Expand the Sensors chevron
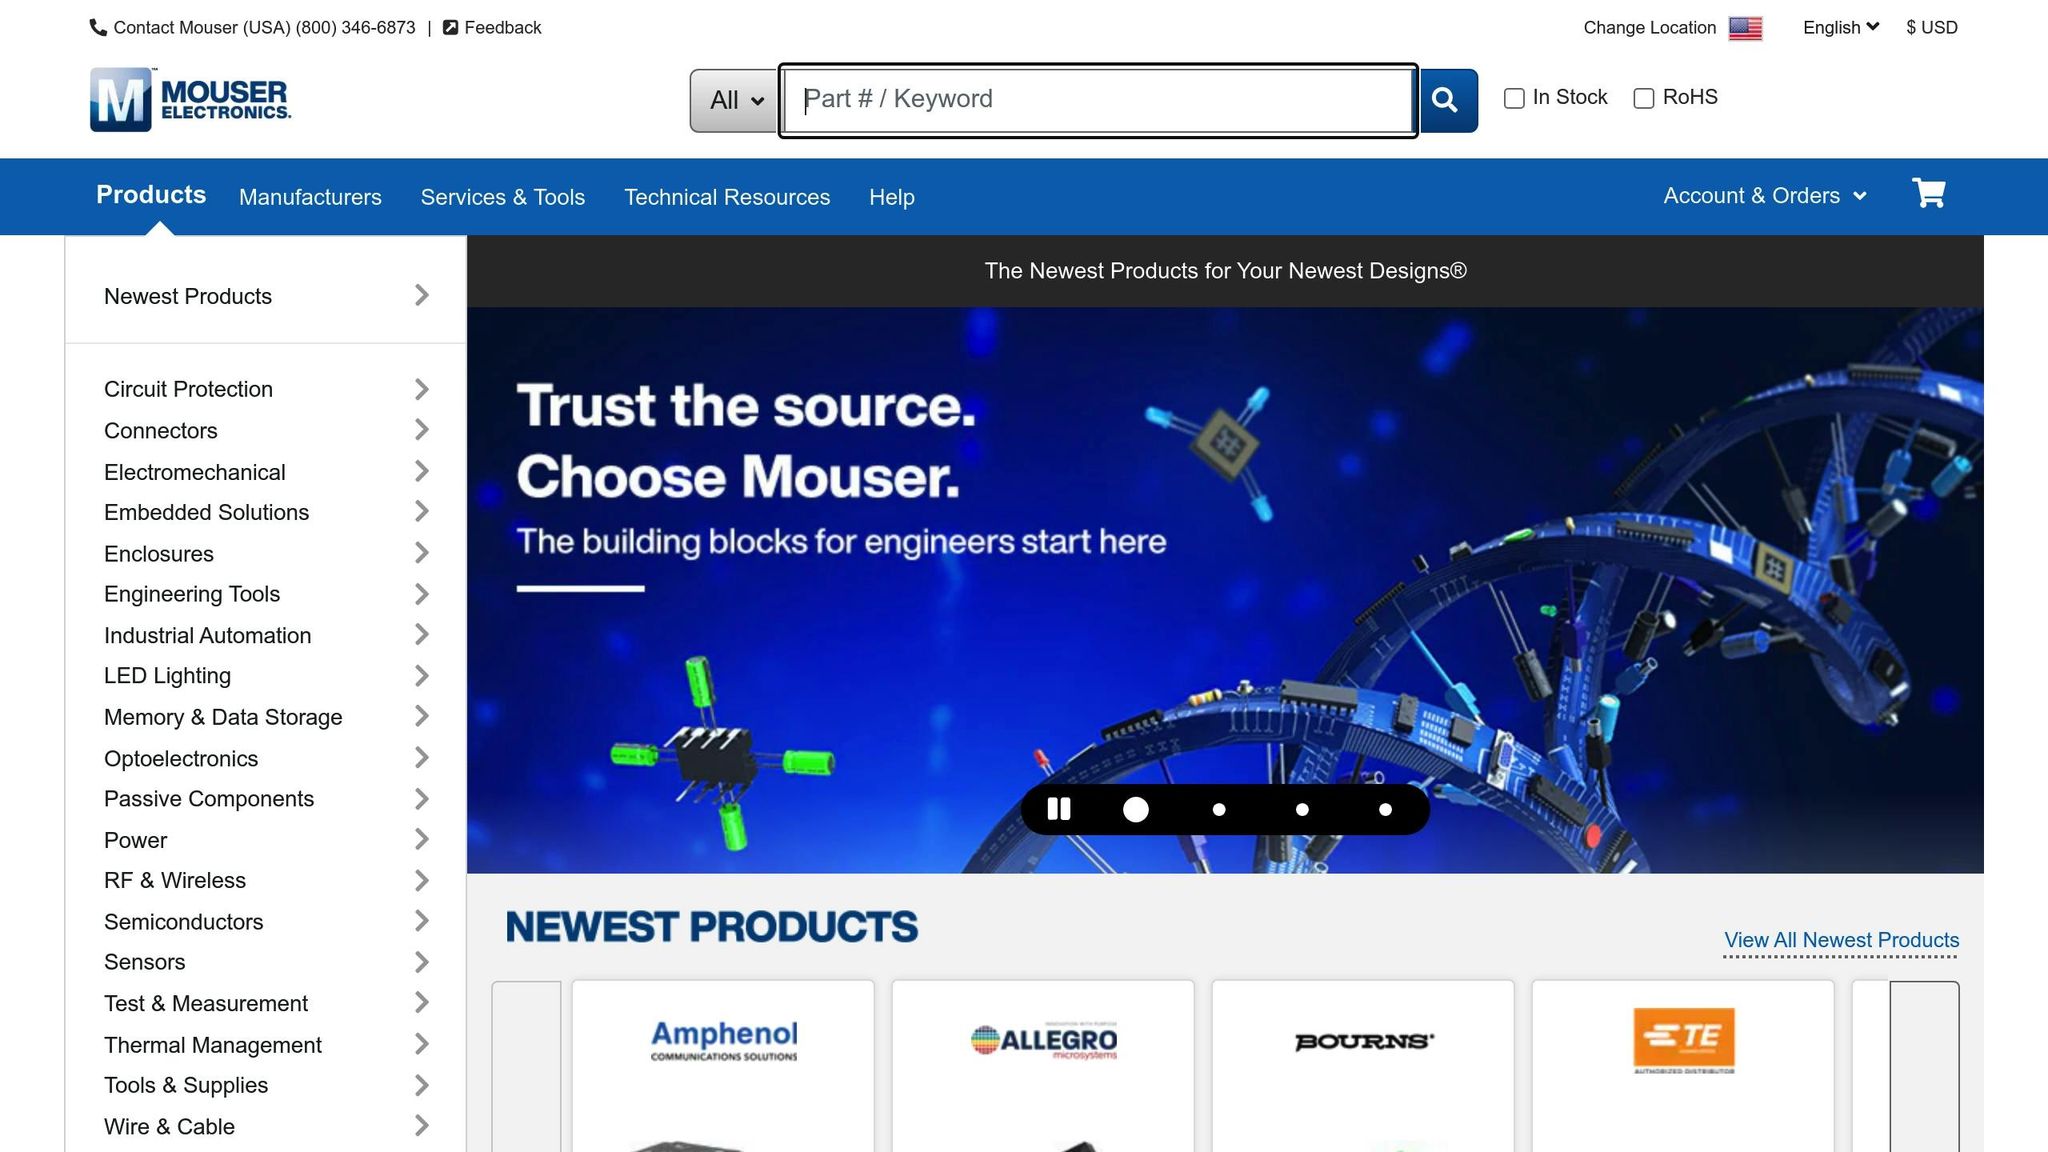 click(x=422, y=962)
